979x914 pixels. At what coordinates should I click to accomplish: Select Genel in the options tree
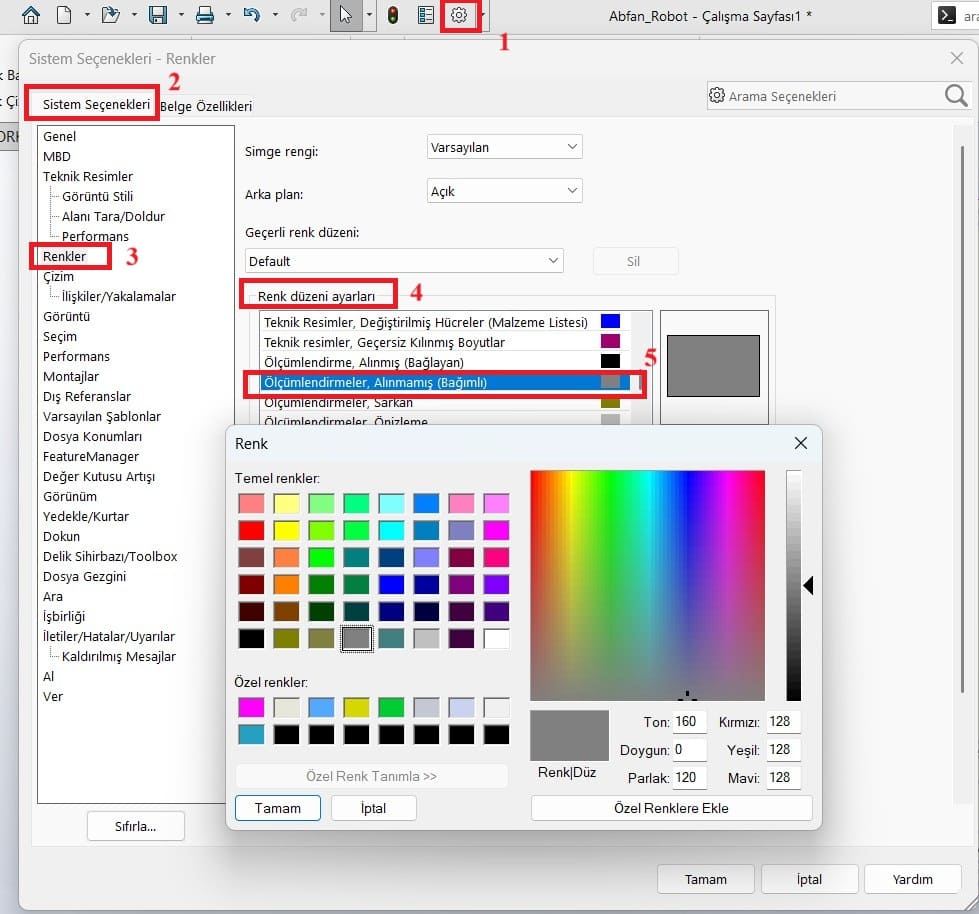coord(59,136)
